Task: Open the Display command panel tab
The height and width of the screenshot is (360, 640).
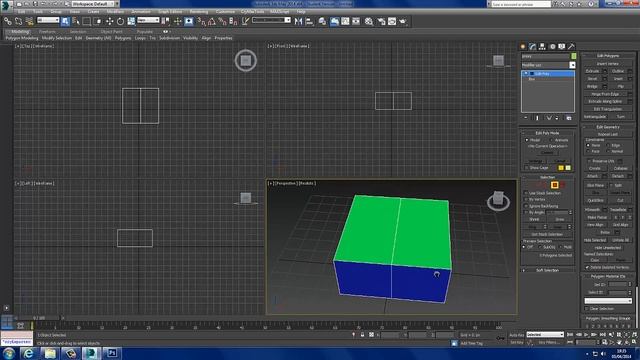Action: pos(562,47)
